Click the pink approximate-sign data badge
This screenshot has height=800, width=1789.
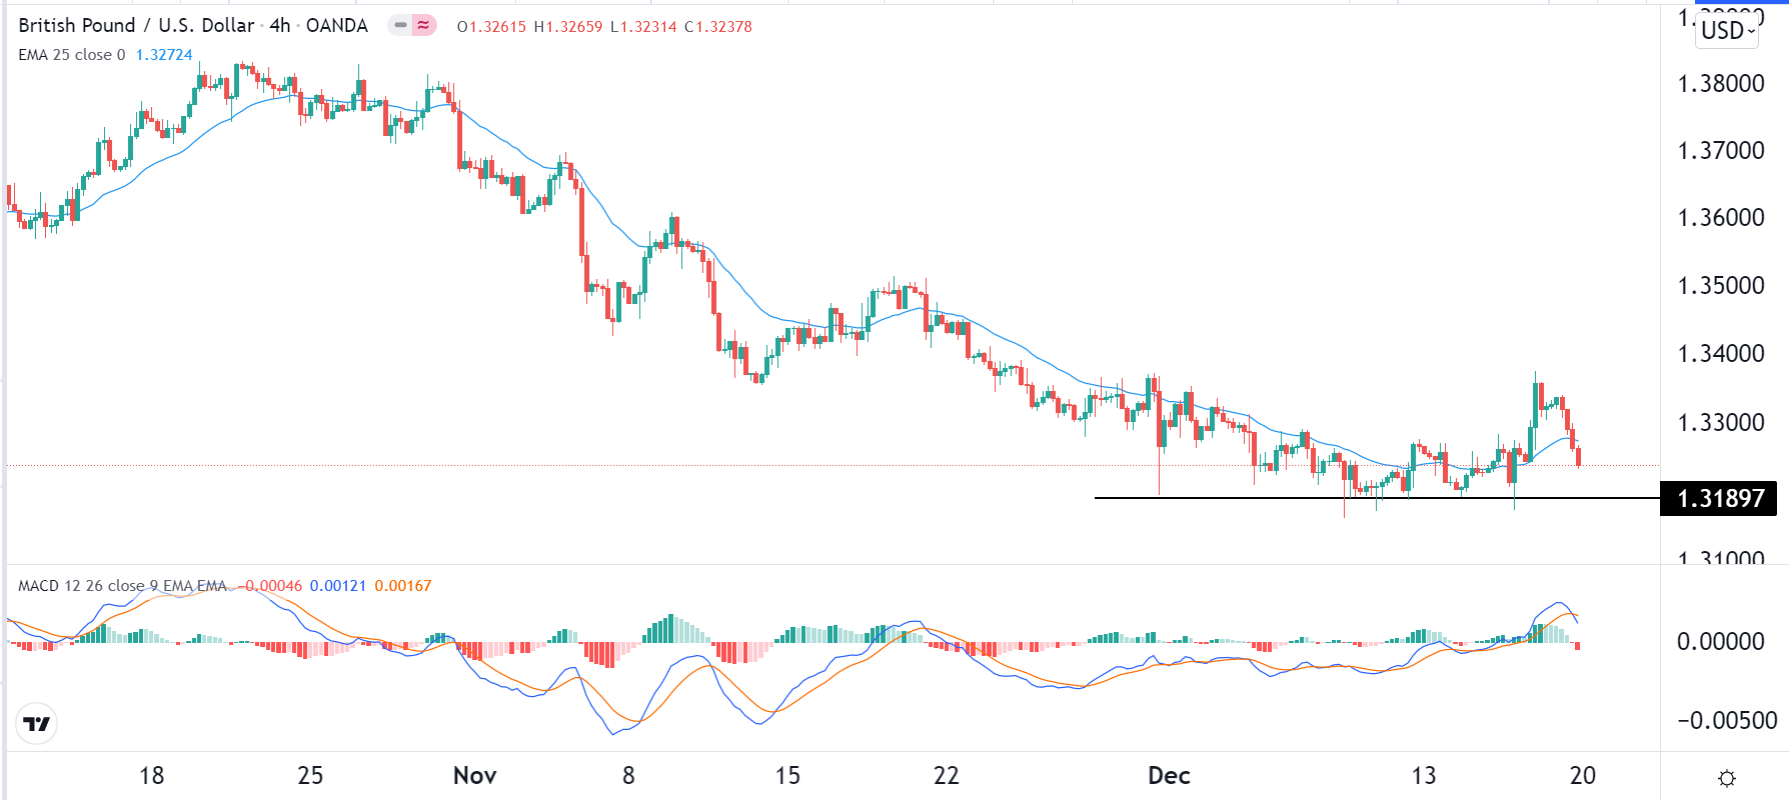[424, 25]
